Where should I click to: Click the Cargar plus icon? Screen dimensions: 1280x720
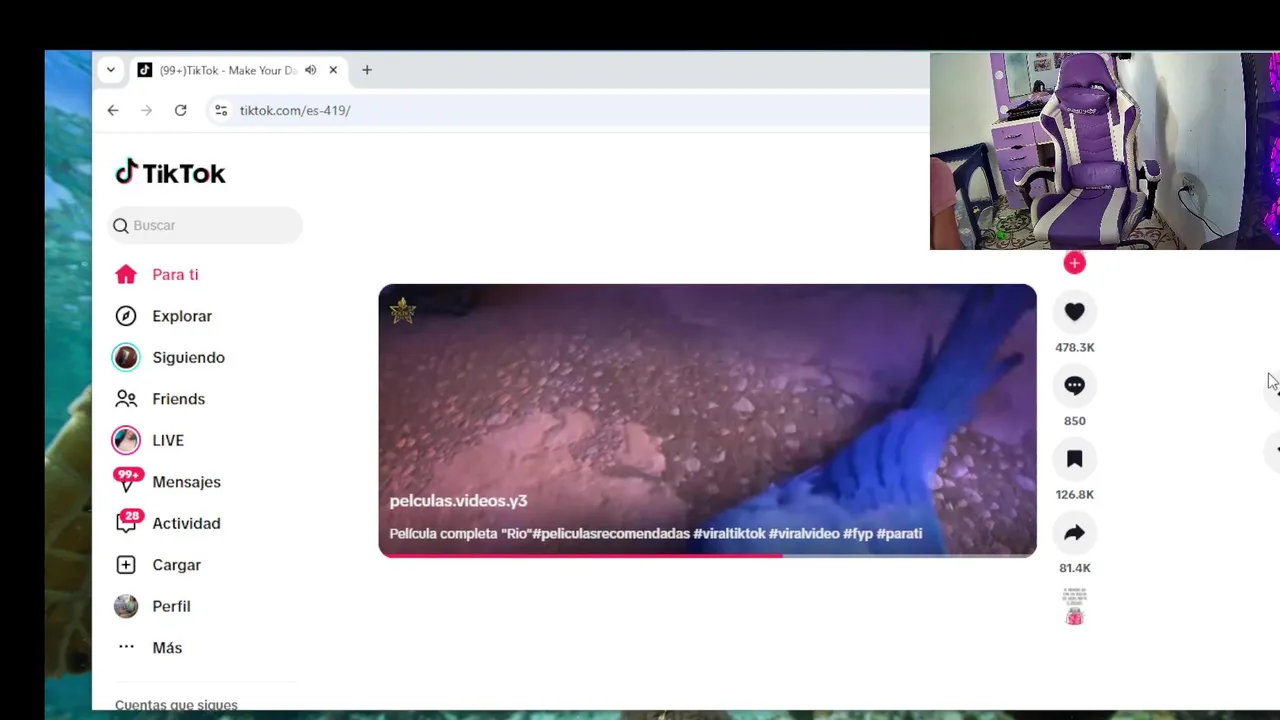coord(126,565)
